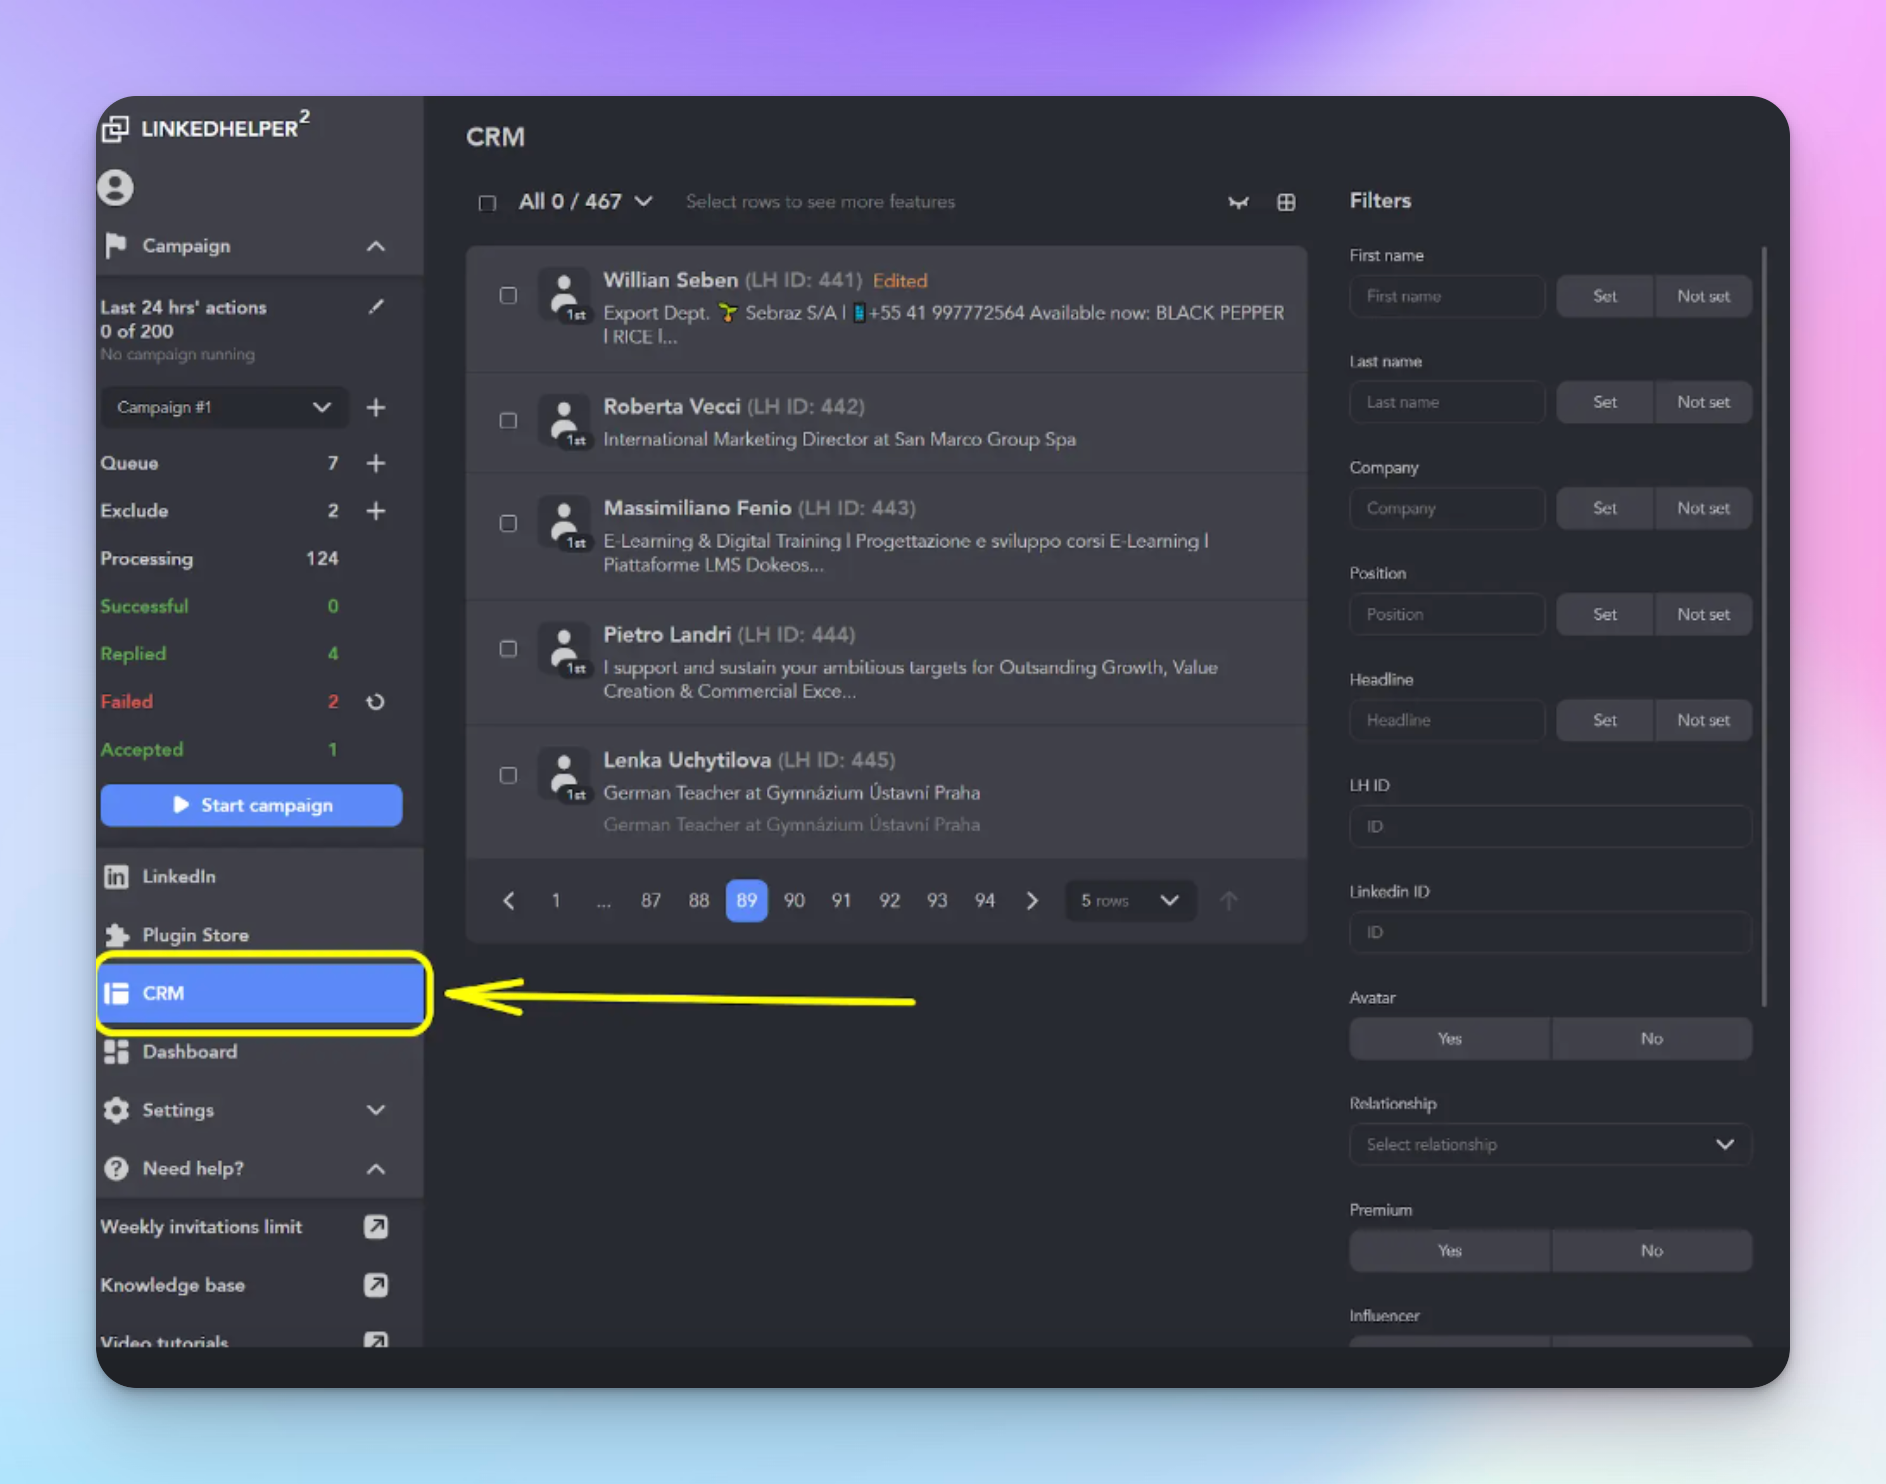Click the Campaign flag icon
This screenshot has height=1484, width=1886.
(116, 245)
